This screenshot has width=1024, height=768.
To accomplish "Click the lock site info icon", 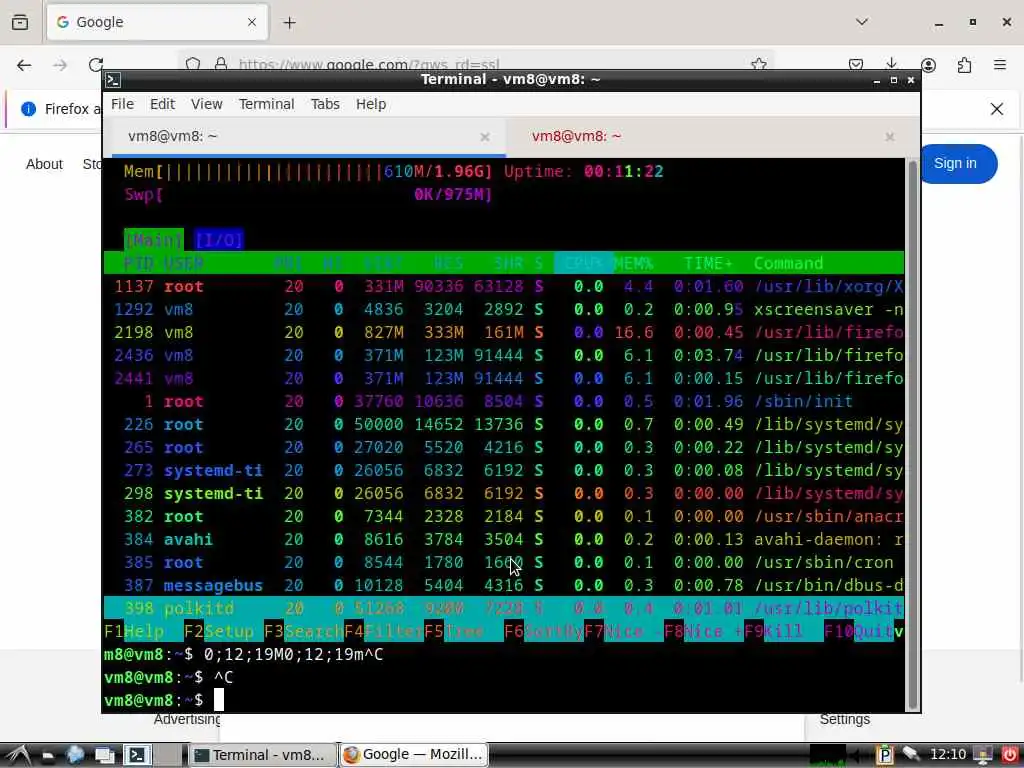I will pyautogui.click(x=221, y=64).
